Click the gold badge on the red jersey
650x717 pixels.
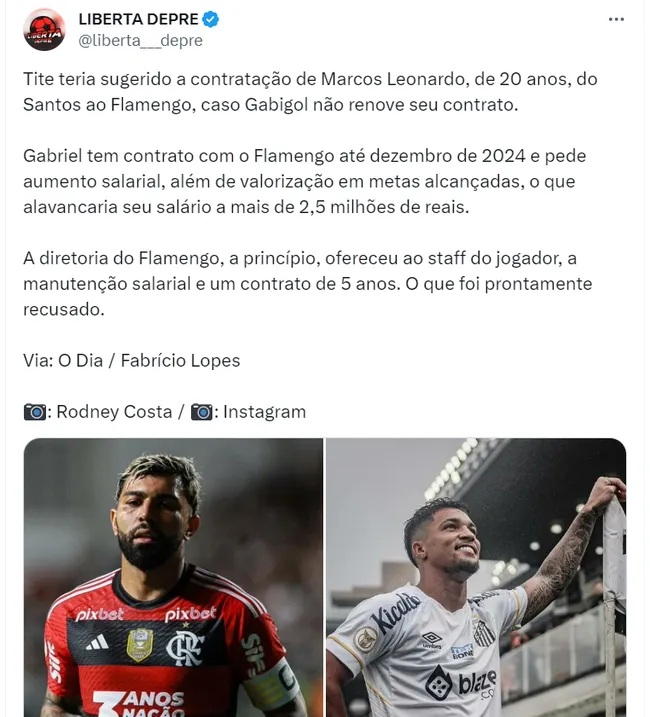coord(139,649)
